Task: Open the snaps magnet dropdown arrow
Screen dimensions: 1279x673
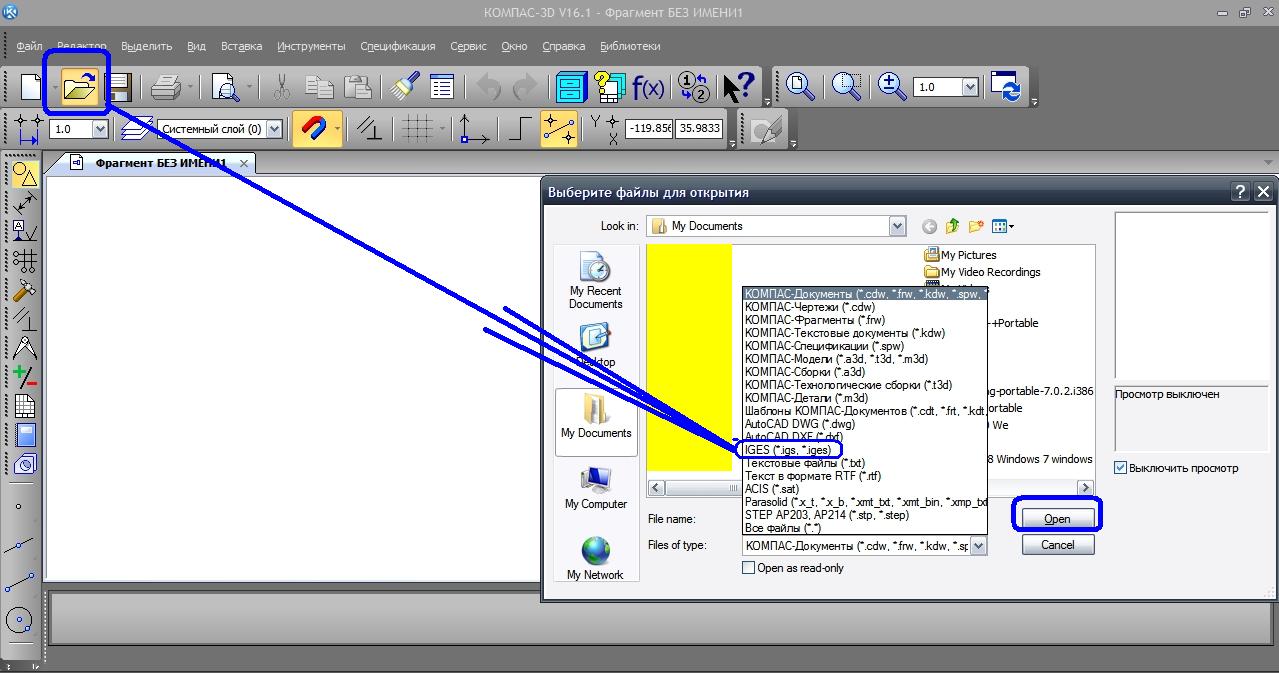Action: pos(338,129)
